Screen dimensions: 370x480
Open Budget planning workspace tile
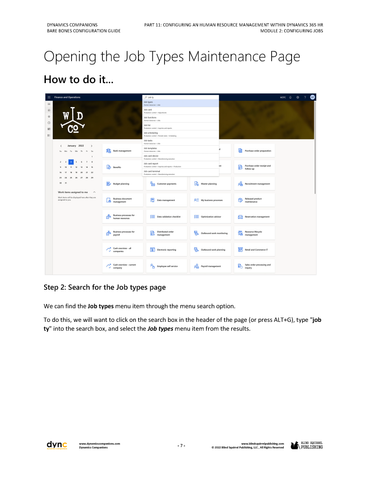(123, 184)
